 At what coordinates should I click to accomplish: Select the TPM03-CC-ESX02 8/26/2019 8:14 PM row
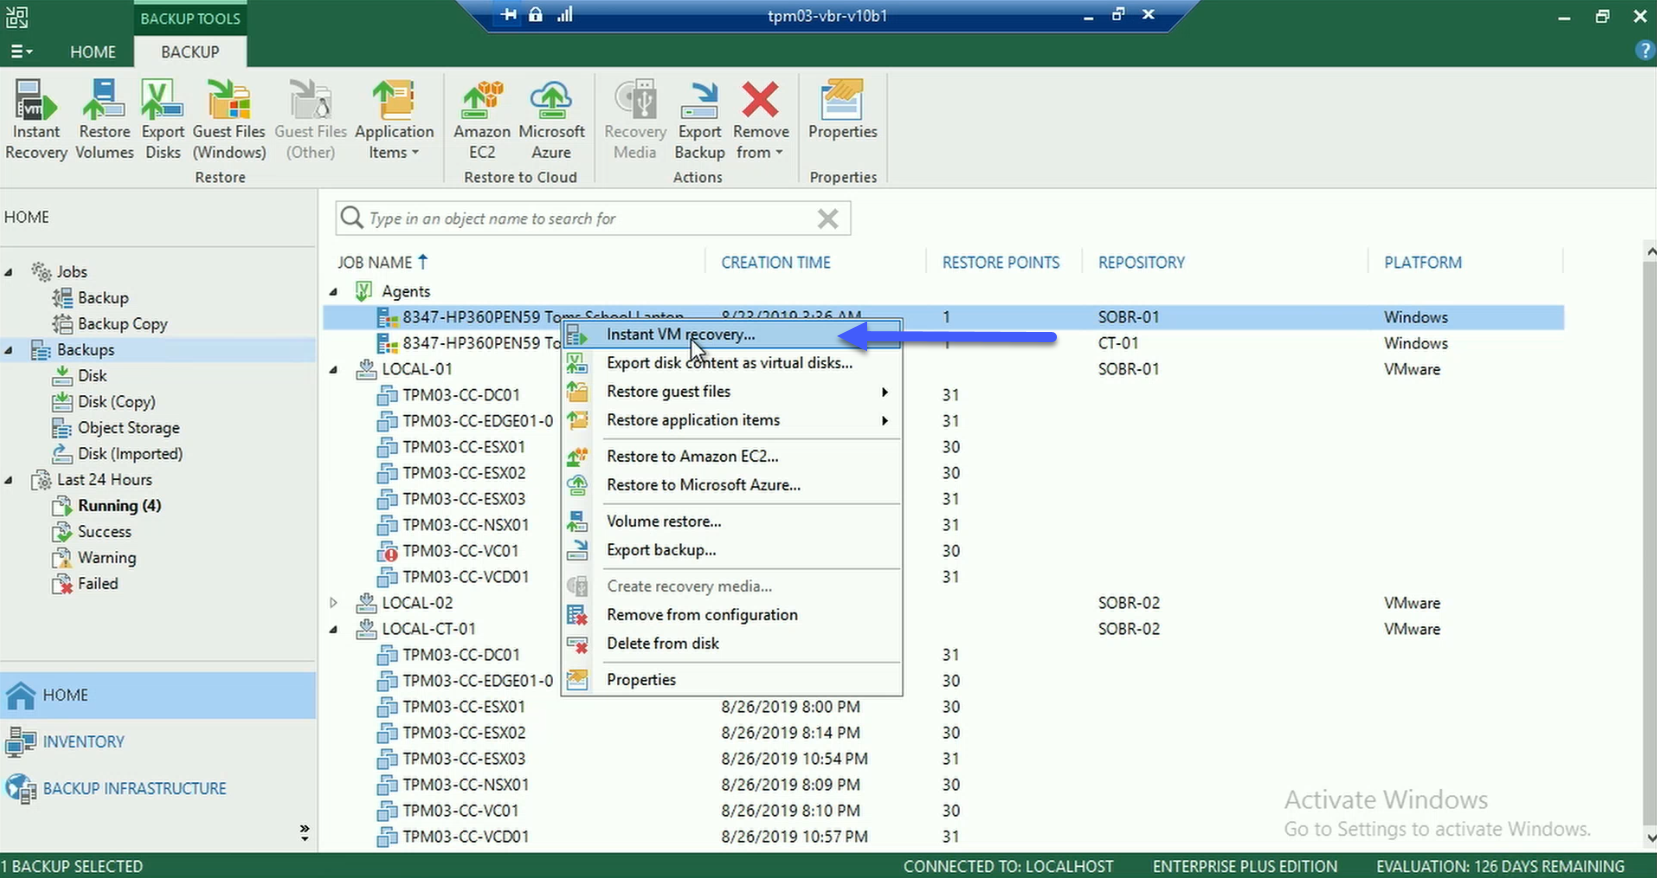(x=943, y=733)
